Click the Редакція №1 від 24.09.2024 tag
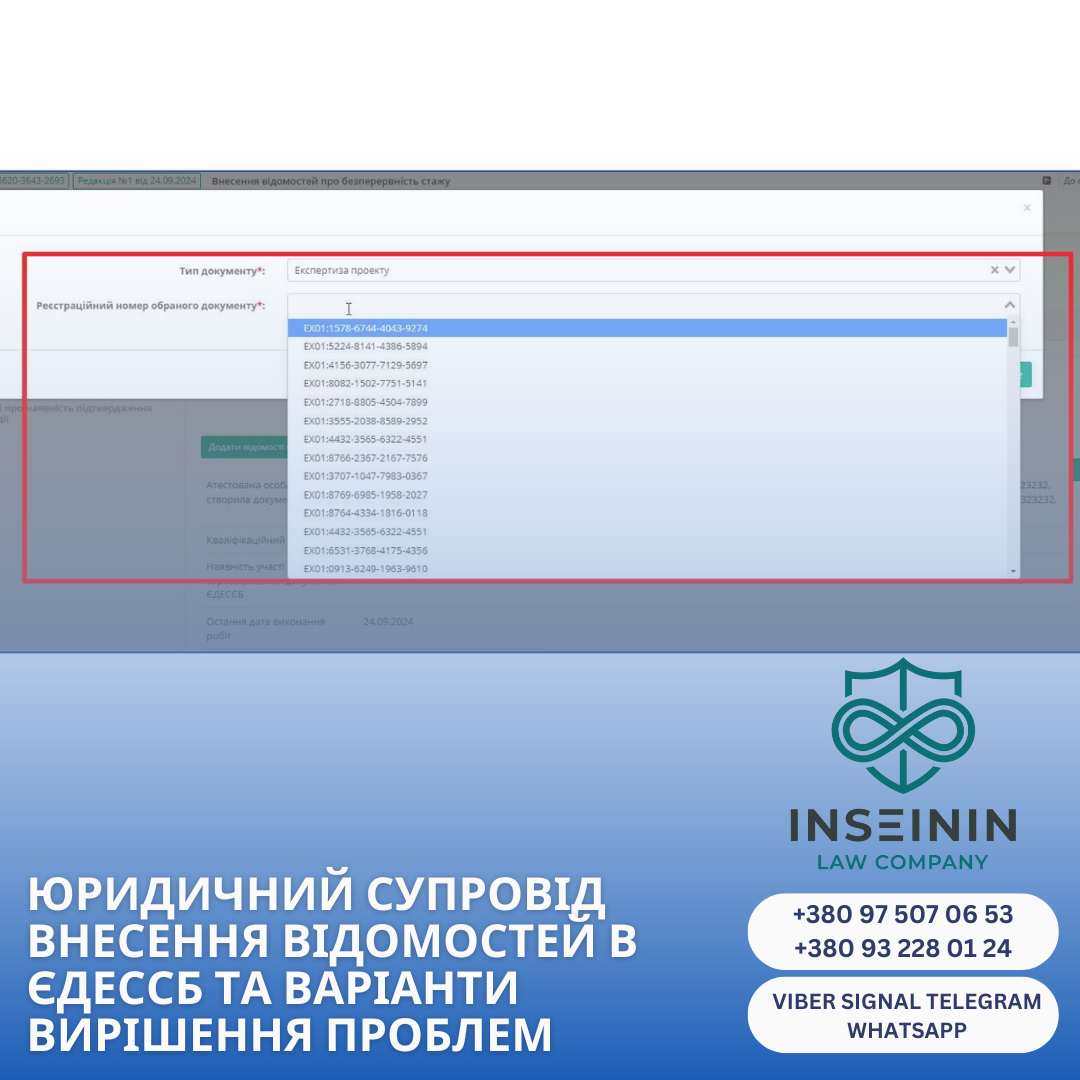This screenshot has height=1080, width=1080. tap(136, 180)
